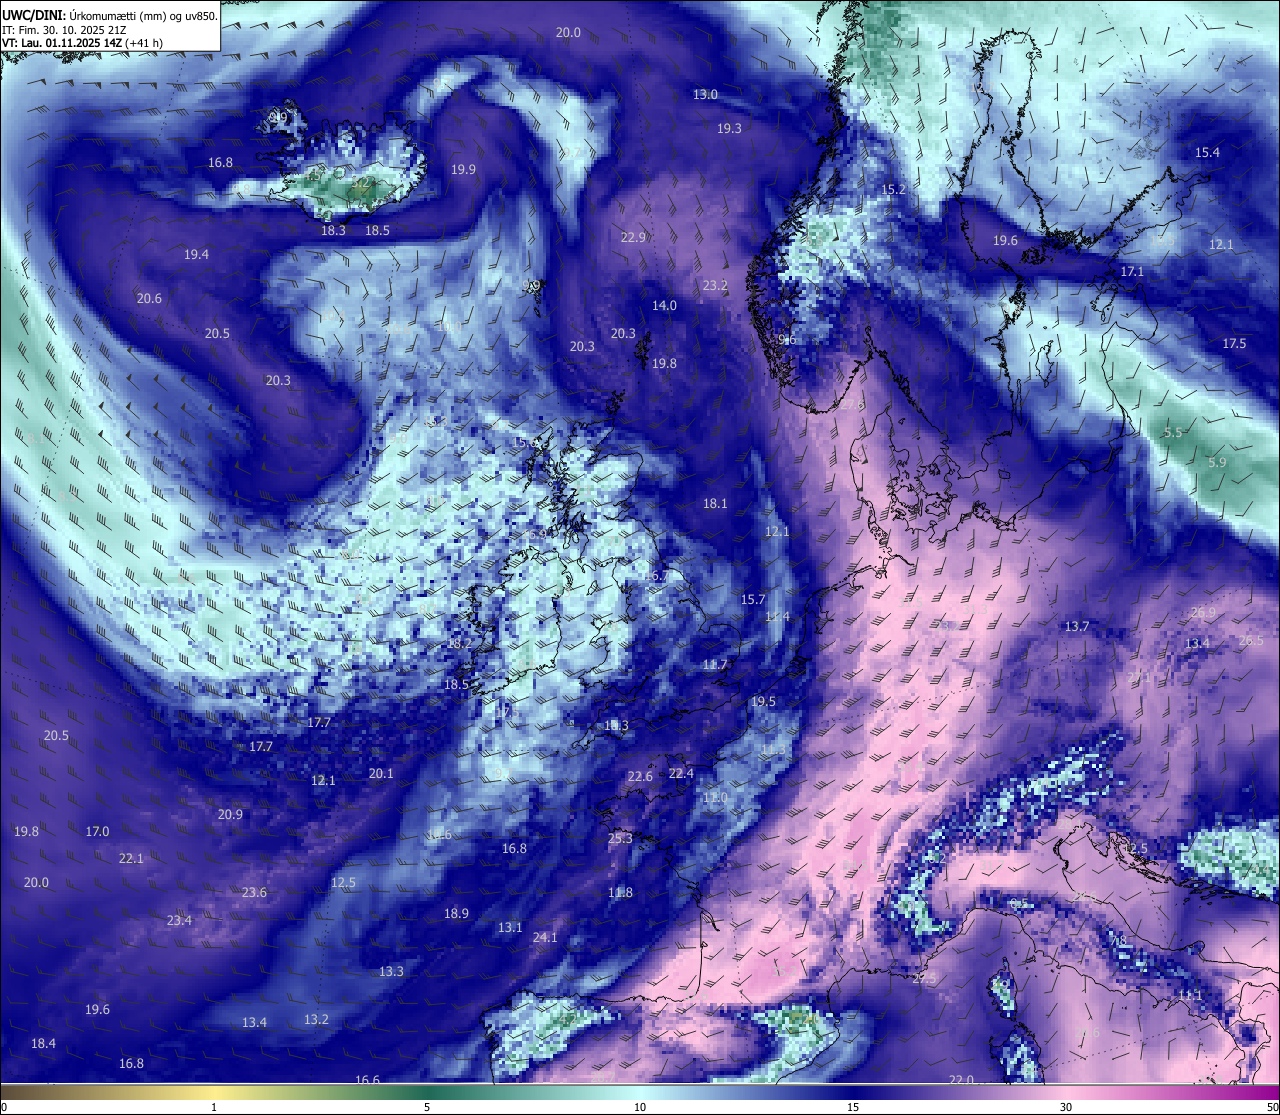Select the value 23.4 on the map
This screenshot has height=1115, width=1280.
click(179, 920)
